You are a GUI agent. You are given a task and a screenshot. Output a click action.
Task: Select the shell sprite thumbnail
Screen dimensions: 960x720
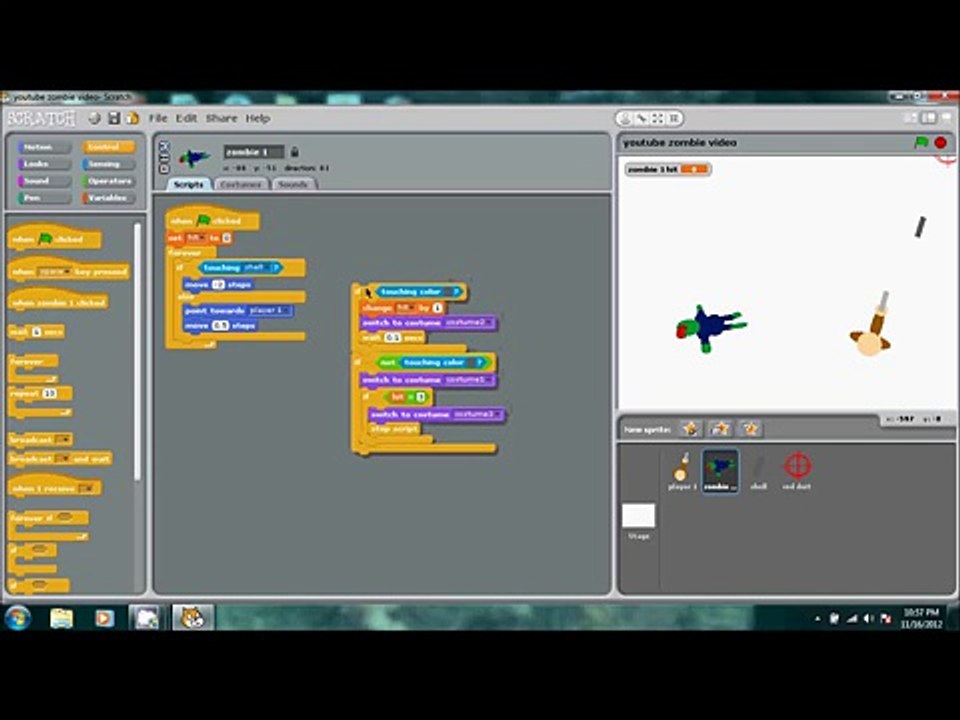click(x=759, y=471)
